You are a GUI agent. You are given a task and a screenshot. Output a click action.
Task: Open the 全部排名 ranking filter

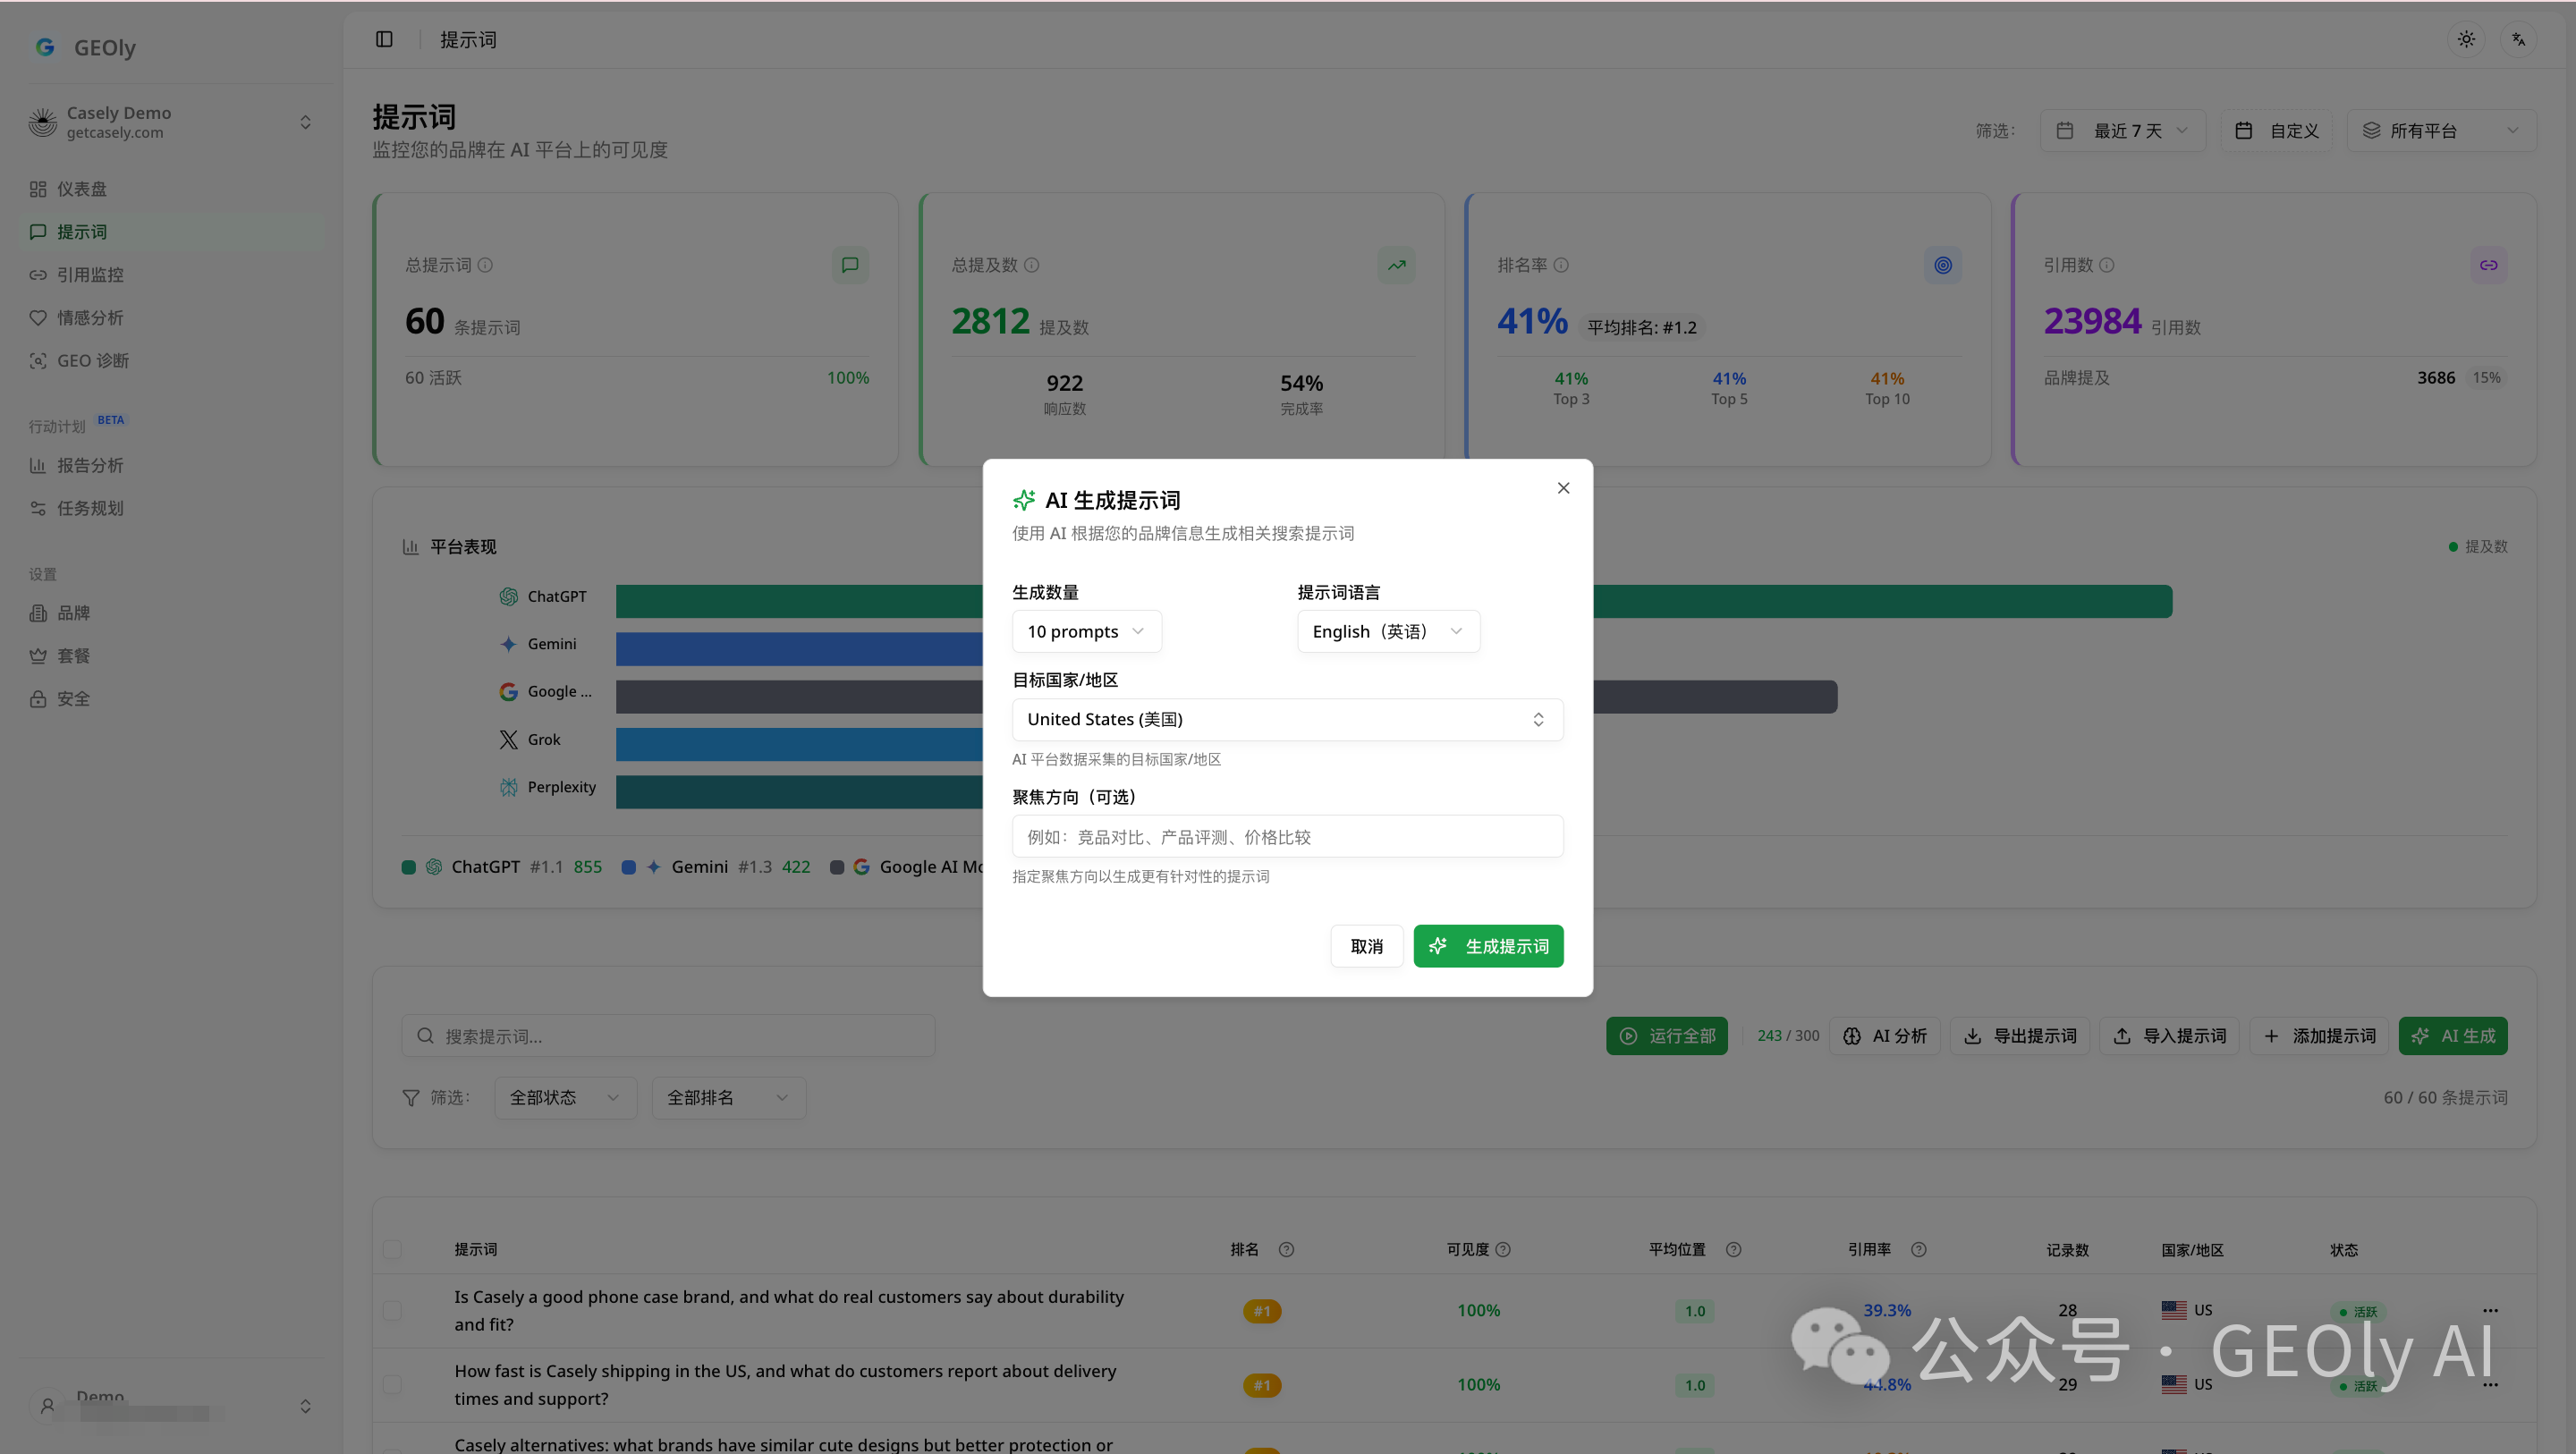[728, 1098]
